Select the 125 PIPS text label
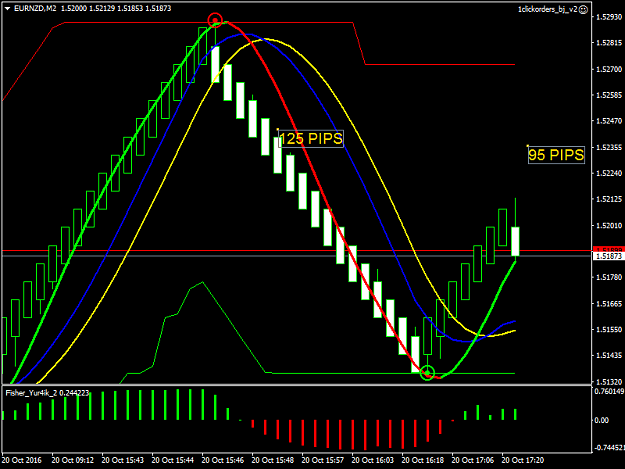 pos(311,139)
